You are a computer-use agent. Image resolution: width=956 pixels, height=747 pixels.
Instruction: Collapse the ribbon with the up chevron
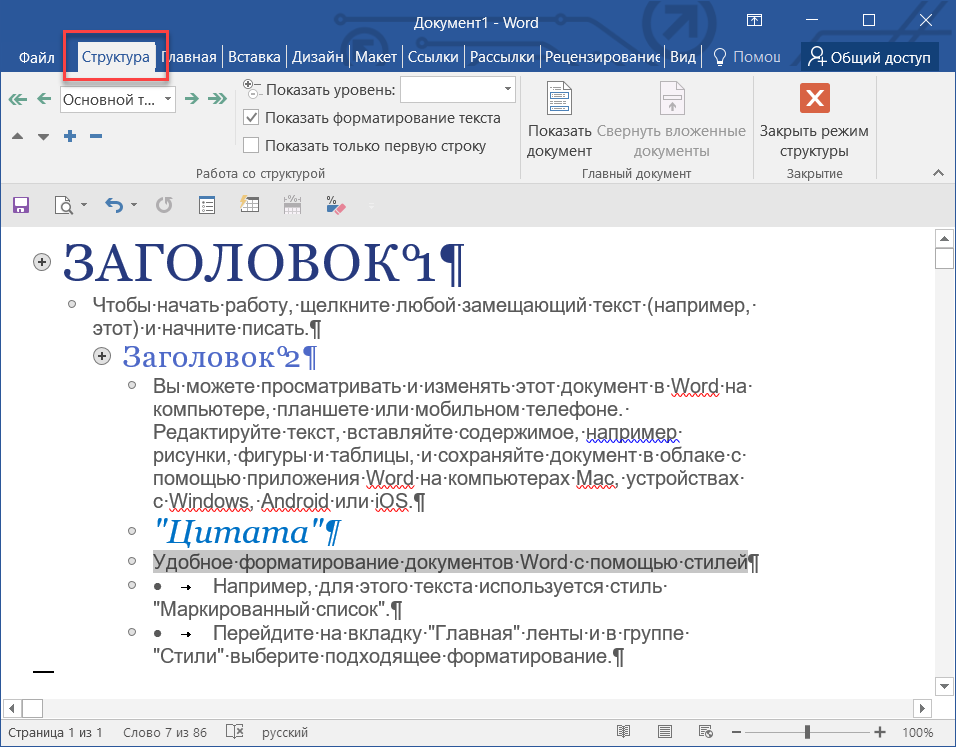938,173
